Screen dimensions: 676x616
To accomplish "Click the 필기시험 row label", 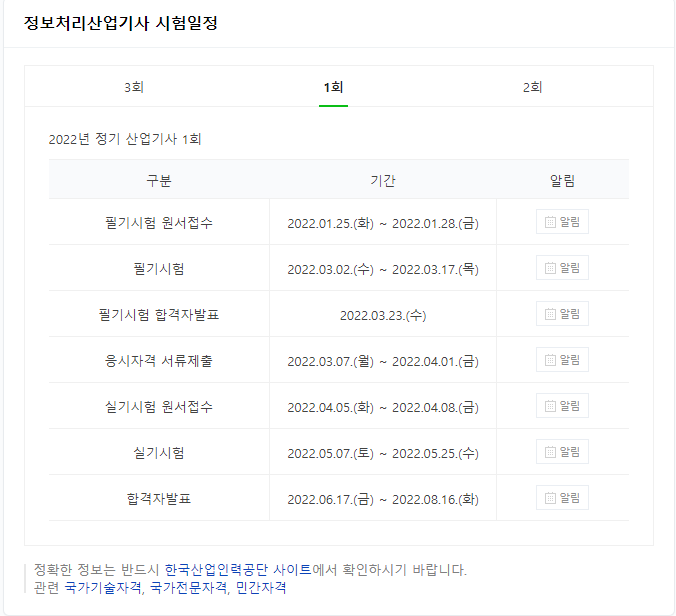I will (x=159, y=269).
